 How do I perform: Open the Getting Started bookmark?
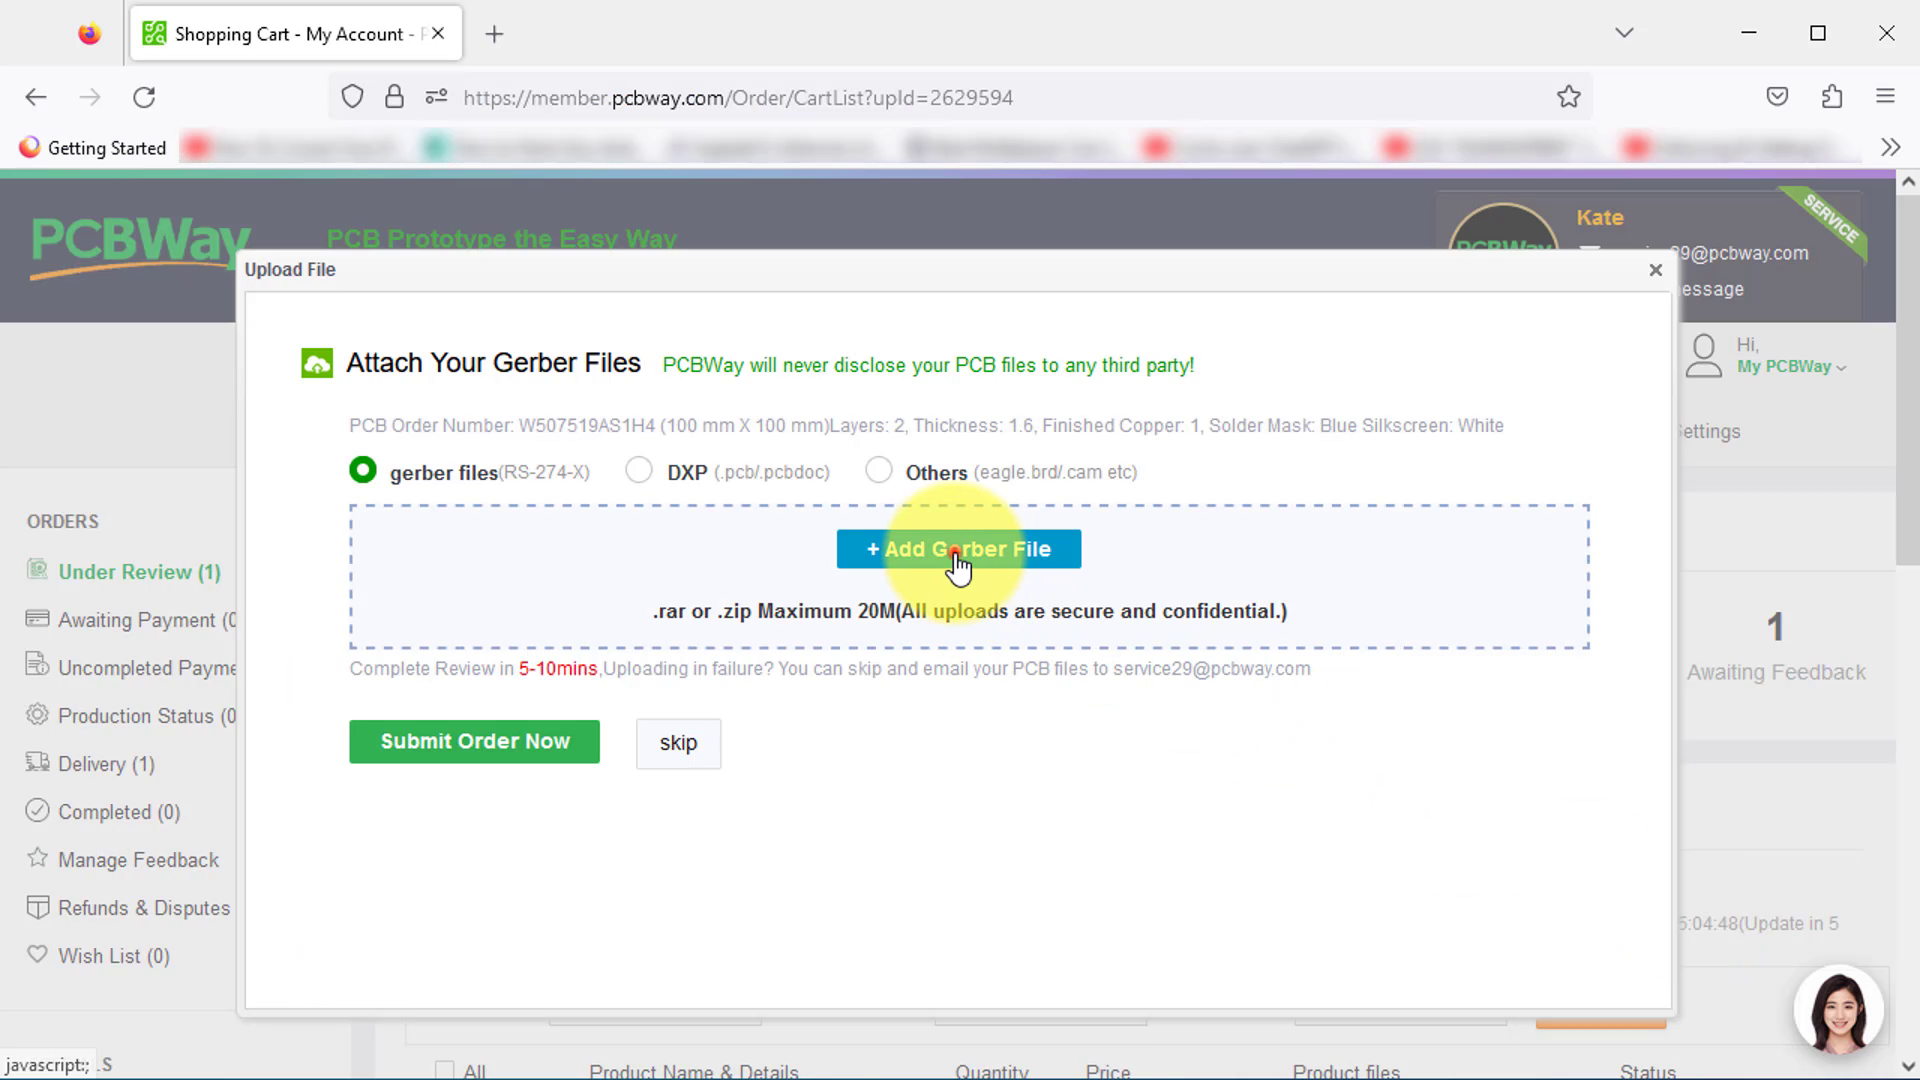pyautogui.click(x=93, y=148)
